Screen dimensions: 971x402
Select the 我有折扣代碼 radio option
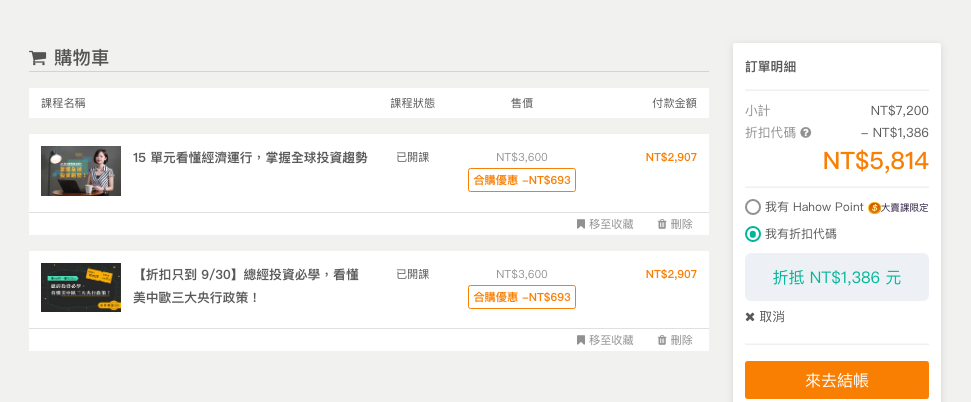click(x=753, y=234)
